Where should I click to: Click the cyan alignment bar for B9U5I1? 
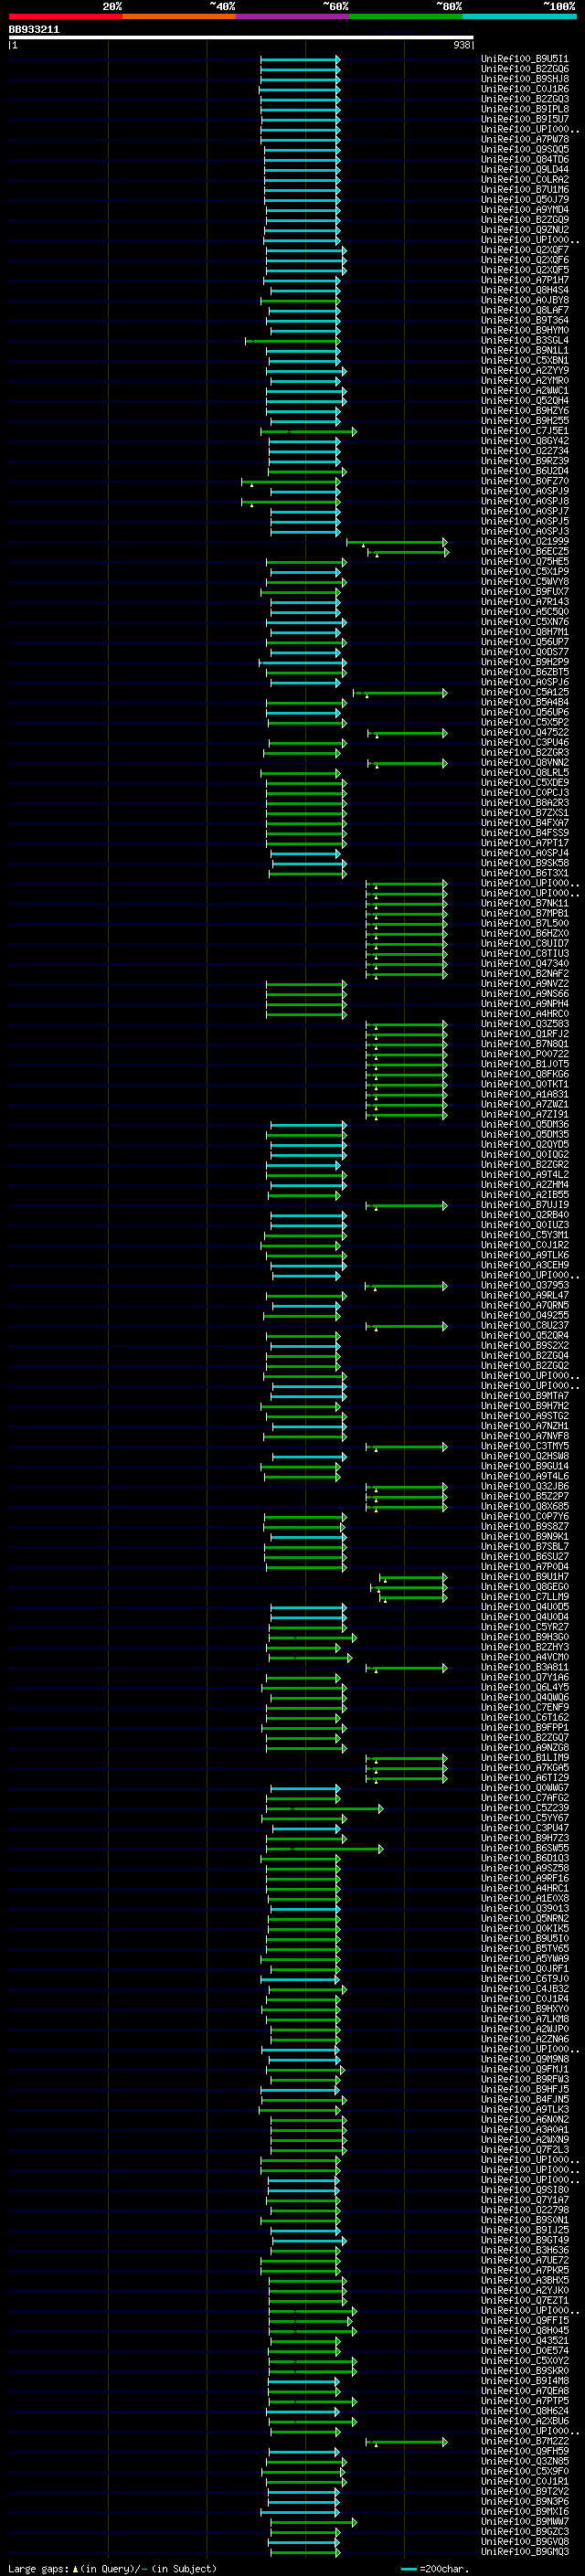click(x=300, y=60)
